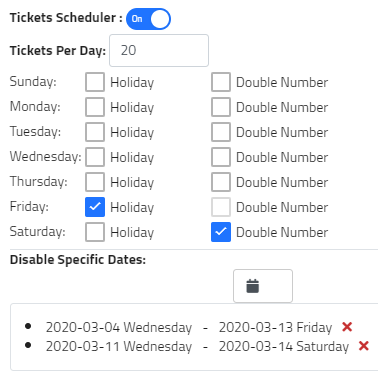Turn off the Tickets Scheduler switch

pos(148,19)
